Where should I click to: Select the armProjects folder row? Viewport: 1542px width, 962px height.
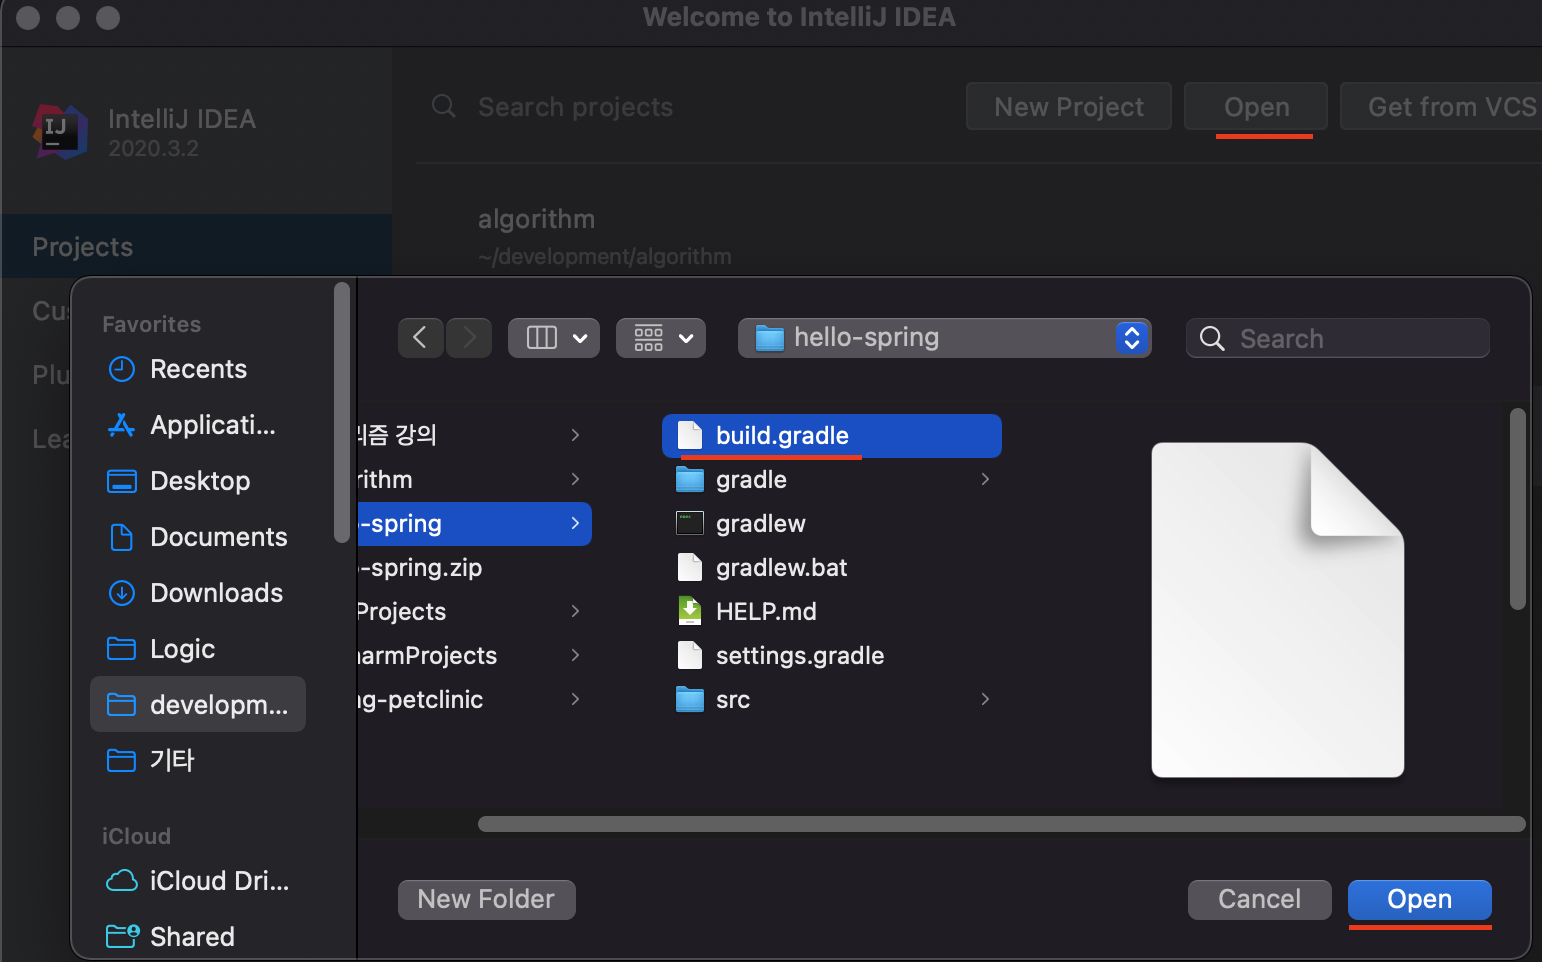point(474,656)
